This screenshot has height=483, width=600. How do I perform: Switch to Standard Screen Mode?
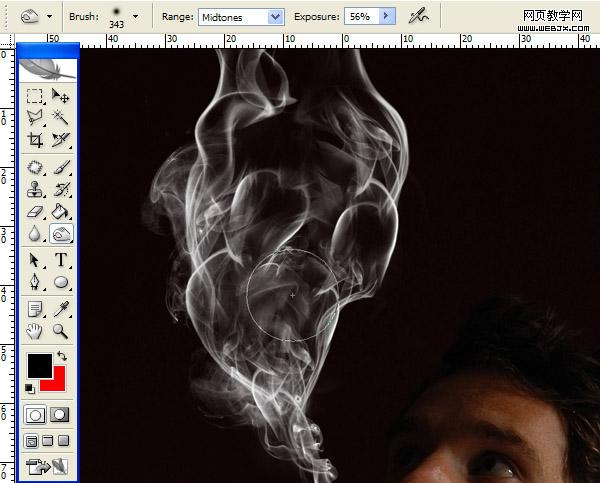(31, 441)
